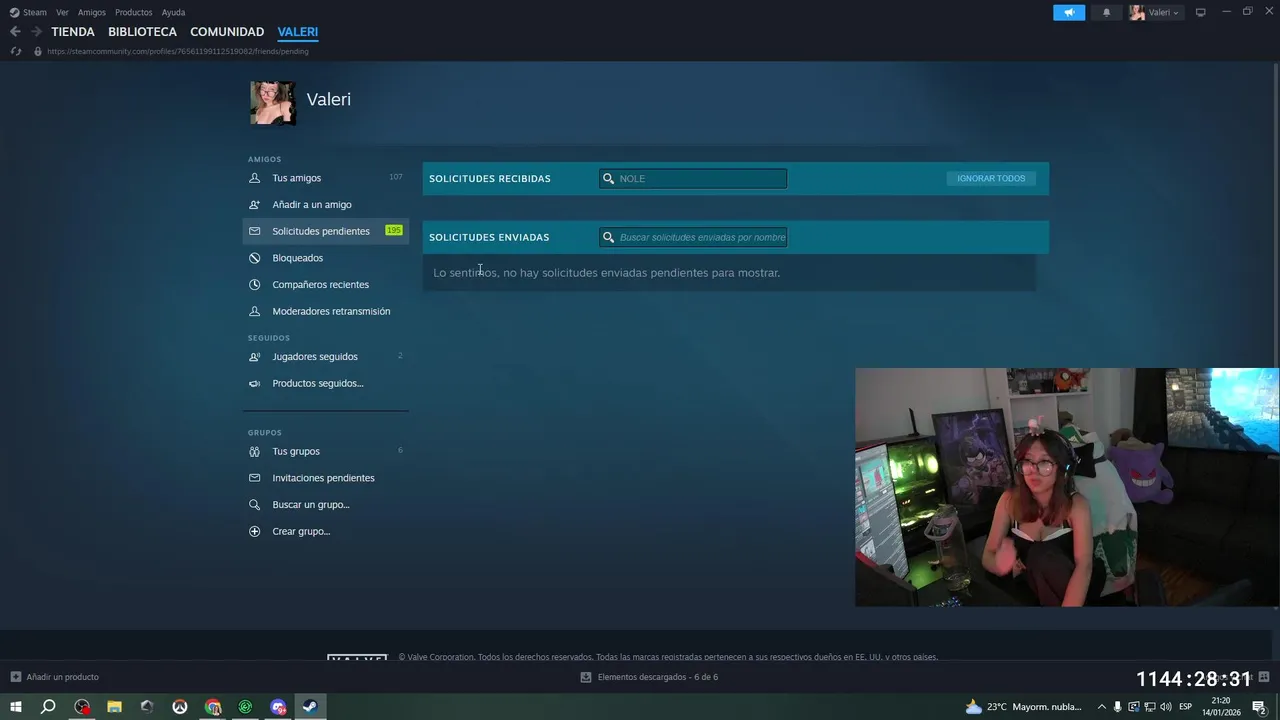1280x720 pixels.
Task: Click the Valeri profile avatar picture
Action: (273, 103)
